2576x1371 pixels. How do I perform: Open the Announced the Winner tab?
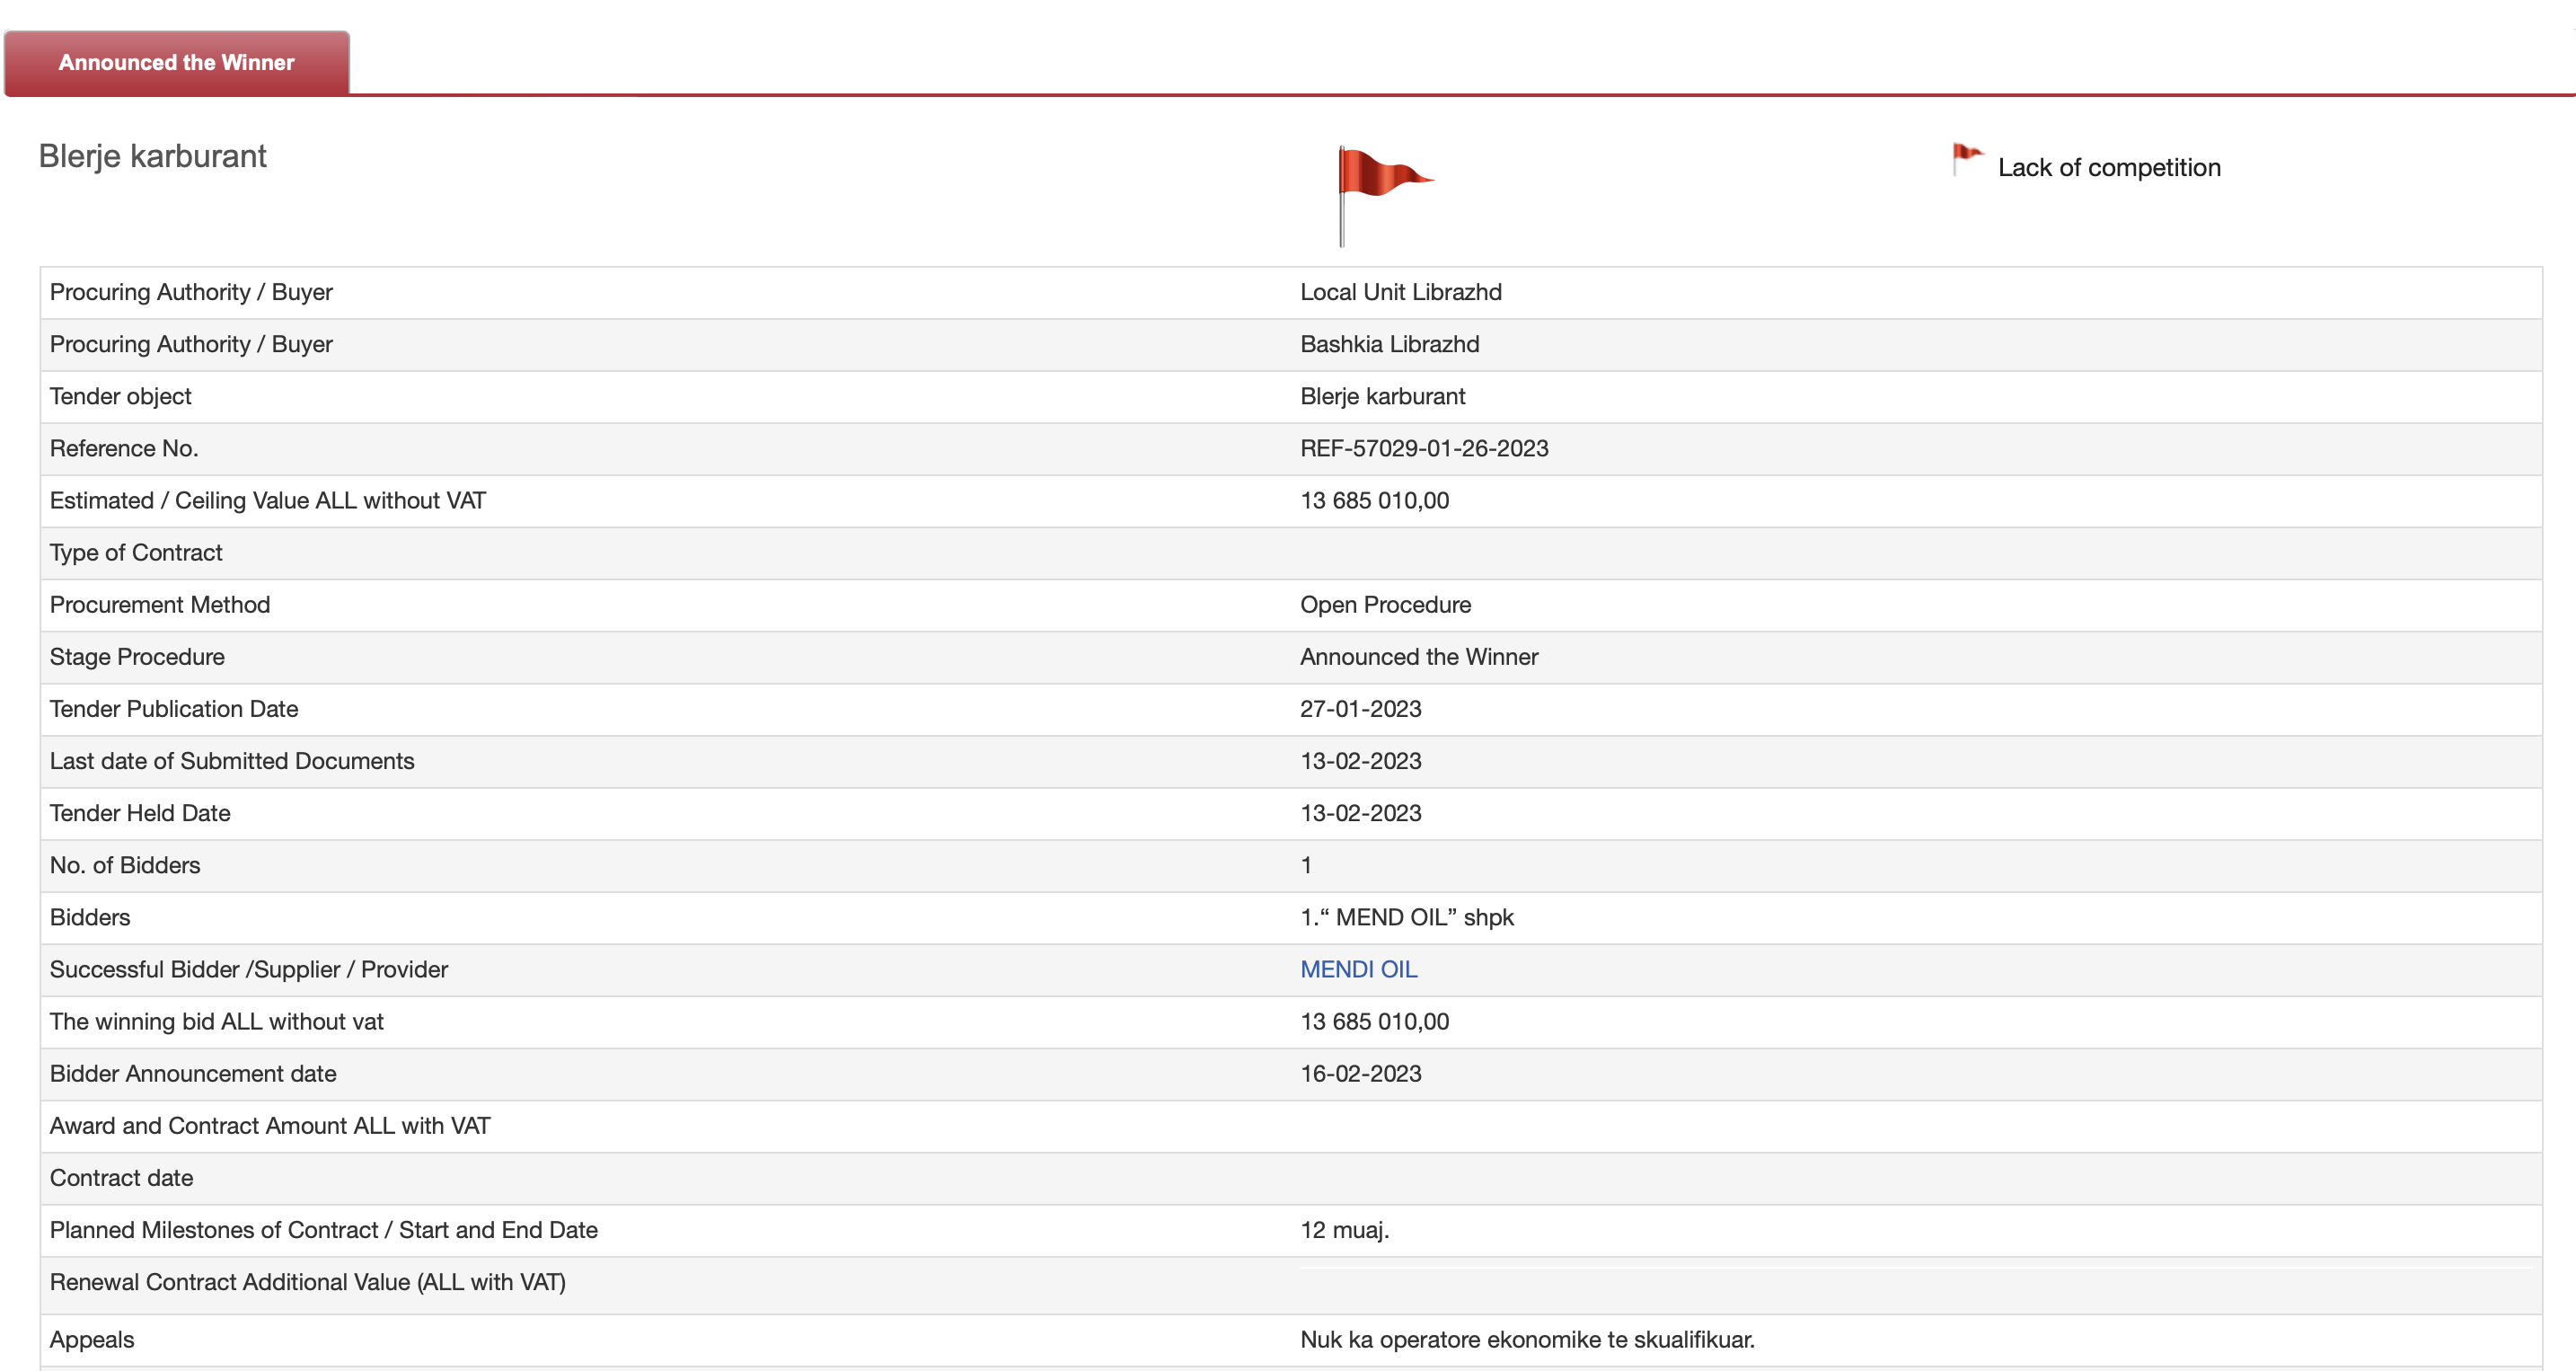click(x=177, y=63)
